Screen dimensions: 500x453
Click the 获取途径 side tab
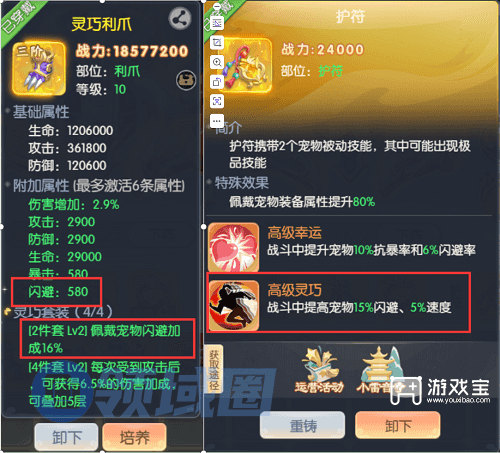(x=214, y=369)
